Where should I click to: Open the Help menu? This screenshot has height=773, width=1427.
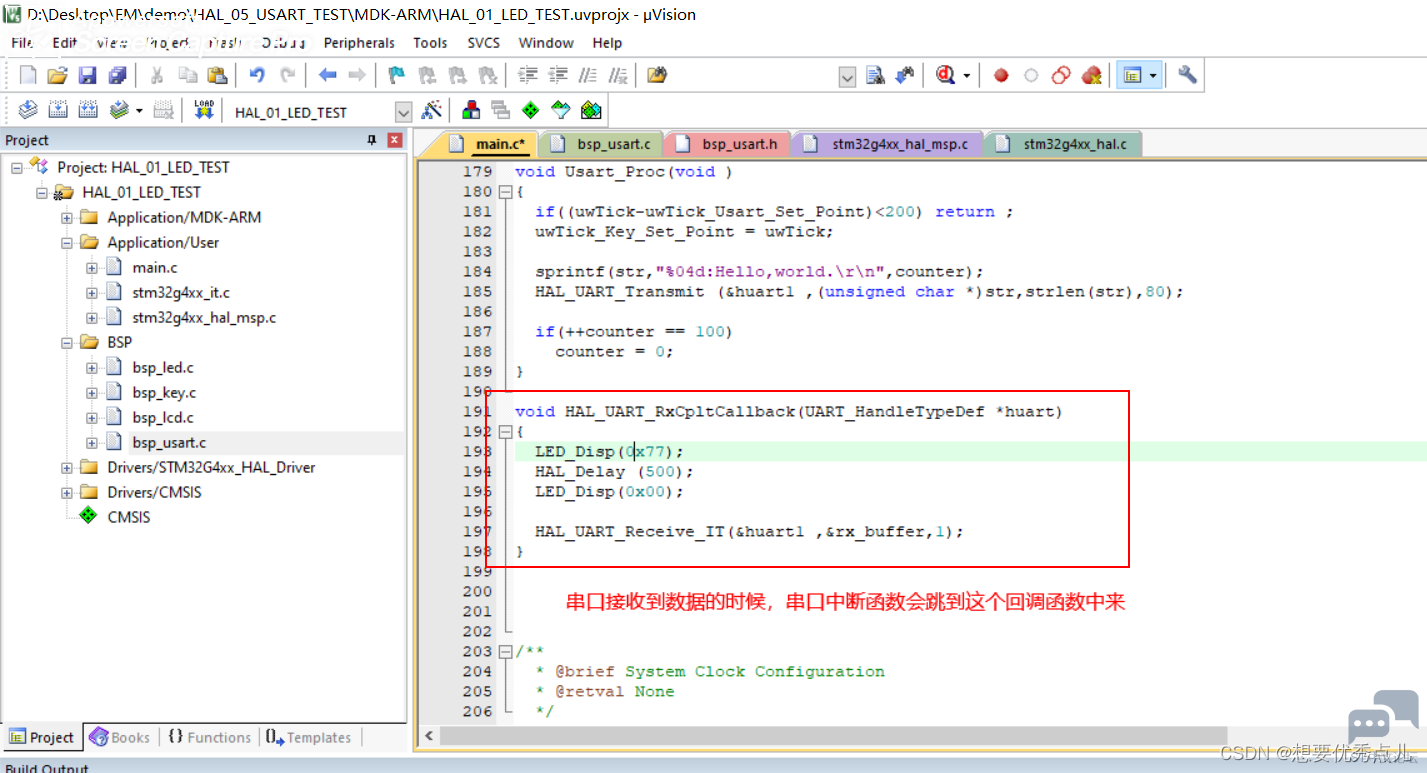pyautogui.click(x=607, y=43)
